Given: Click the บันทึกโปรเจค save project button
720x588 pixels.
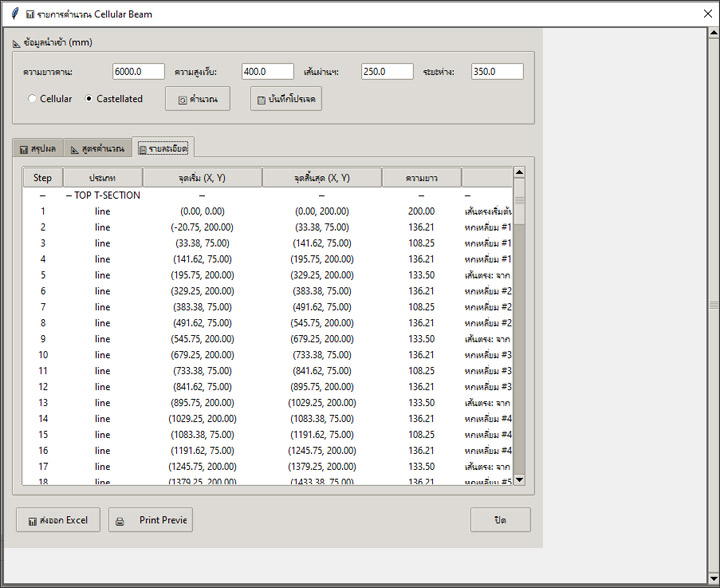Looking at the screenshot, I should pos(286,99).
